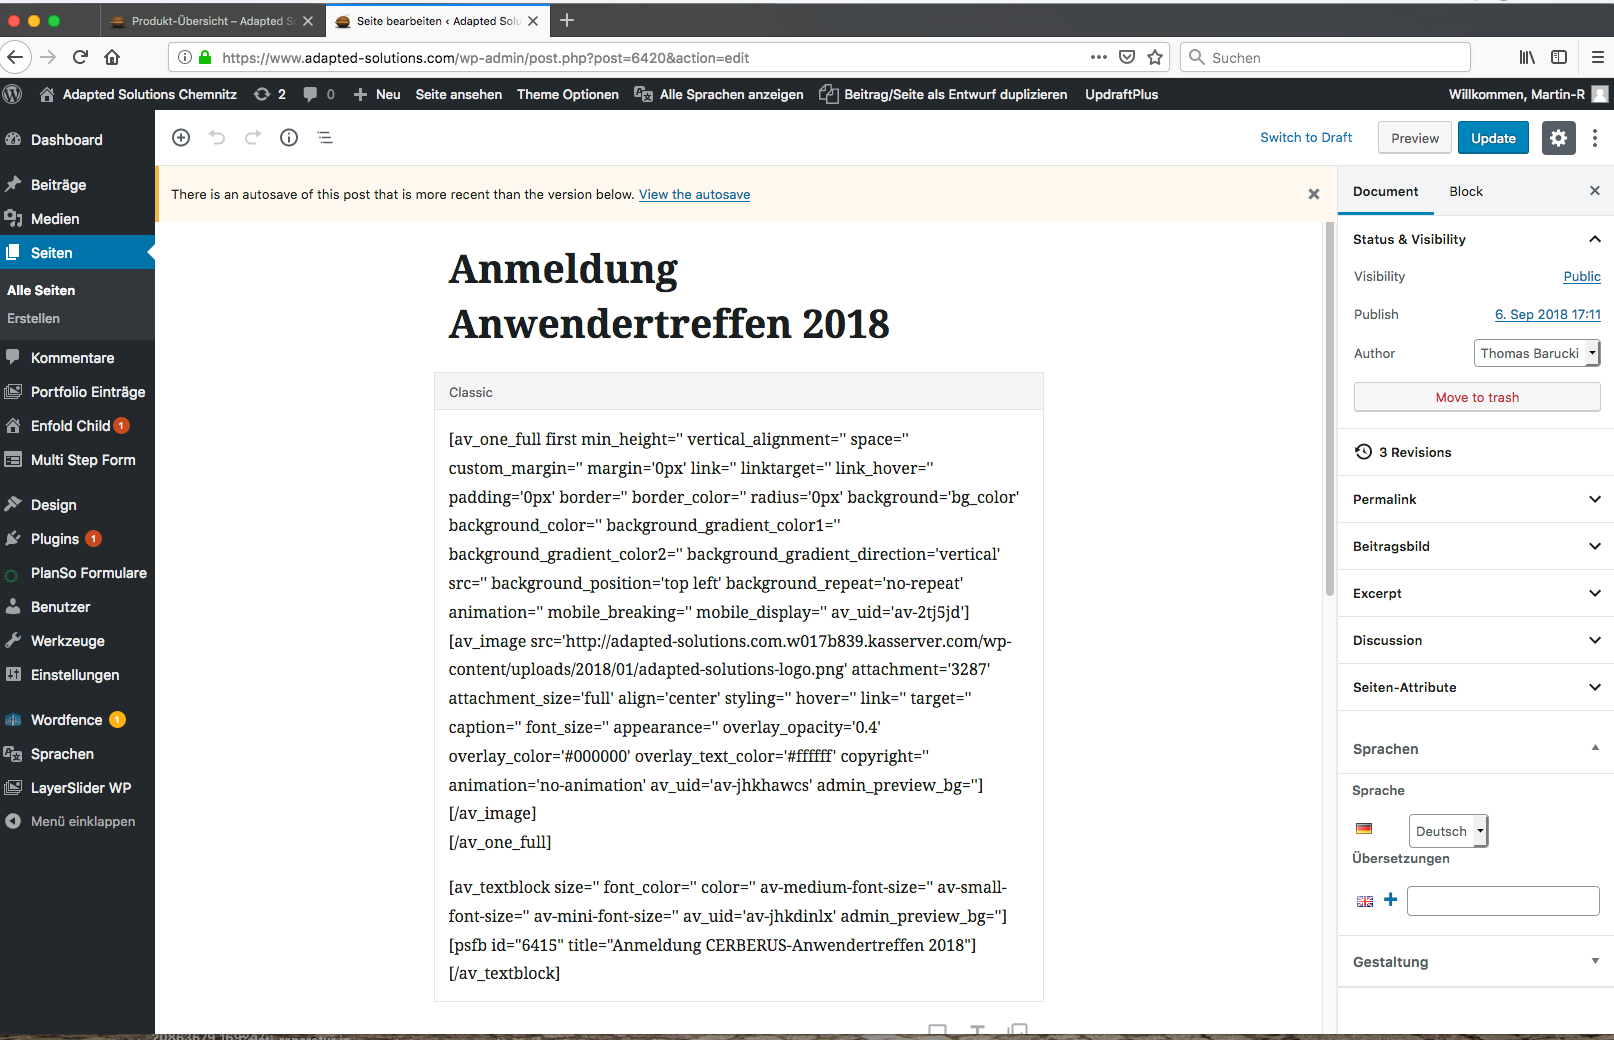Viewport: 1614px width, 1040px height.
Task: Toggle the settings gear sidebar button
Action: [1558, 138]
